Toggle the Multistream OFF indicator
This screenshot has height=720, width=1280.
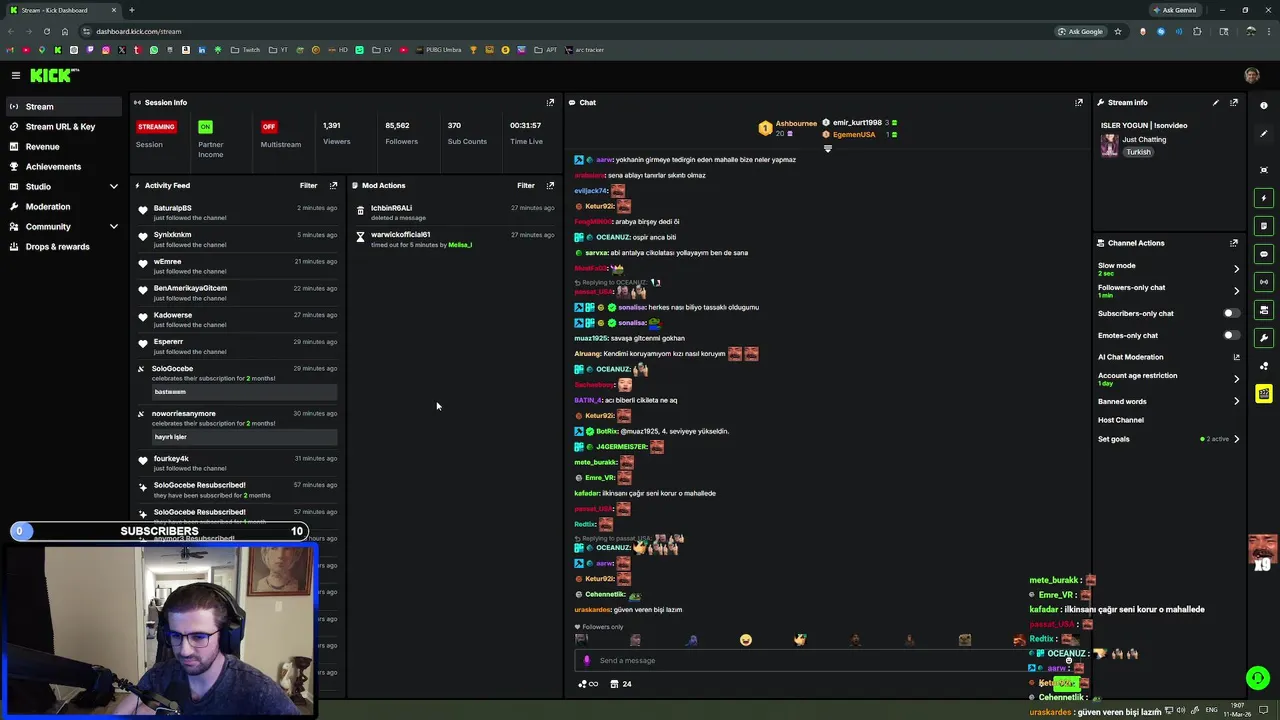coord(268,126)
